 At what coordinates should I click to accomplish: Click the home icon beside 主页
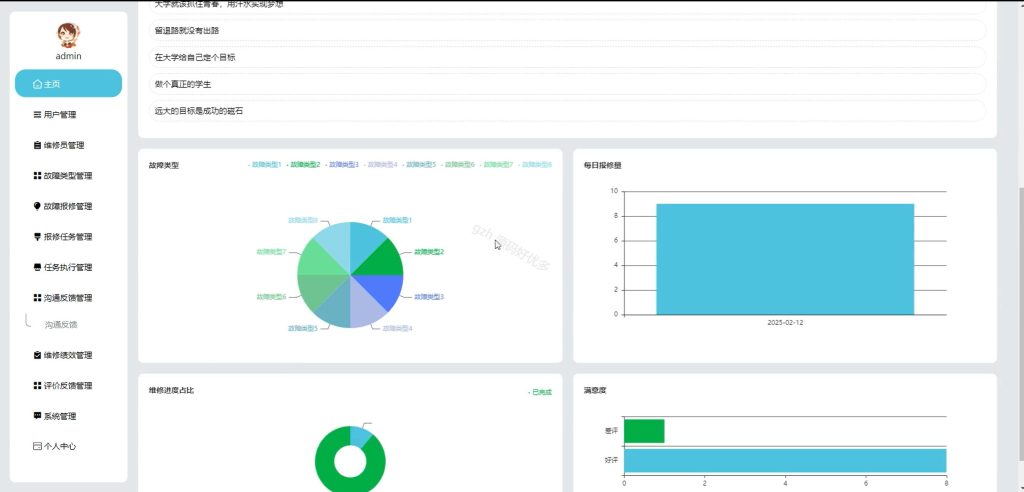37,84
